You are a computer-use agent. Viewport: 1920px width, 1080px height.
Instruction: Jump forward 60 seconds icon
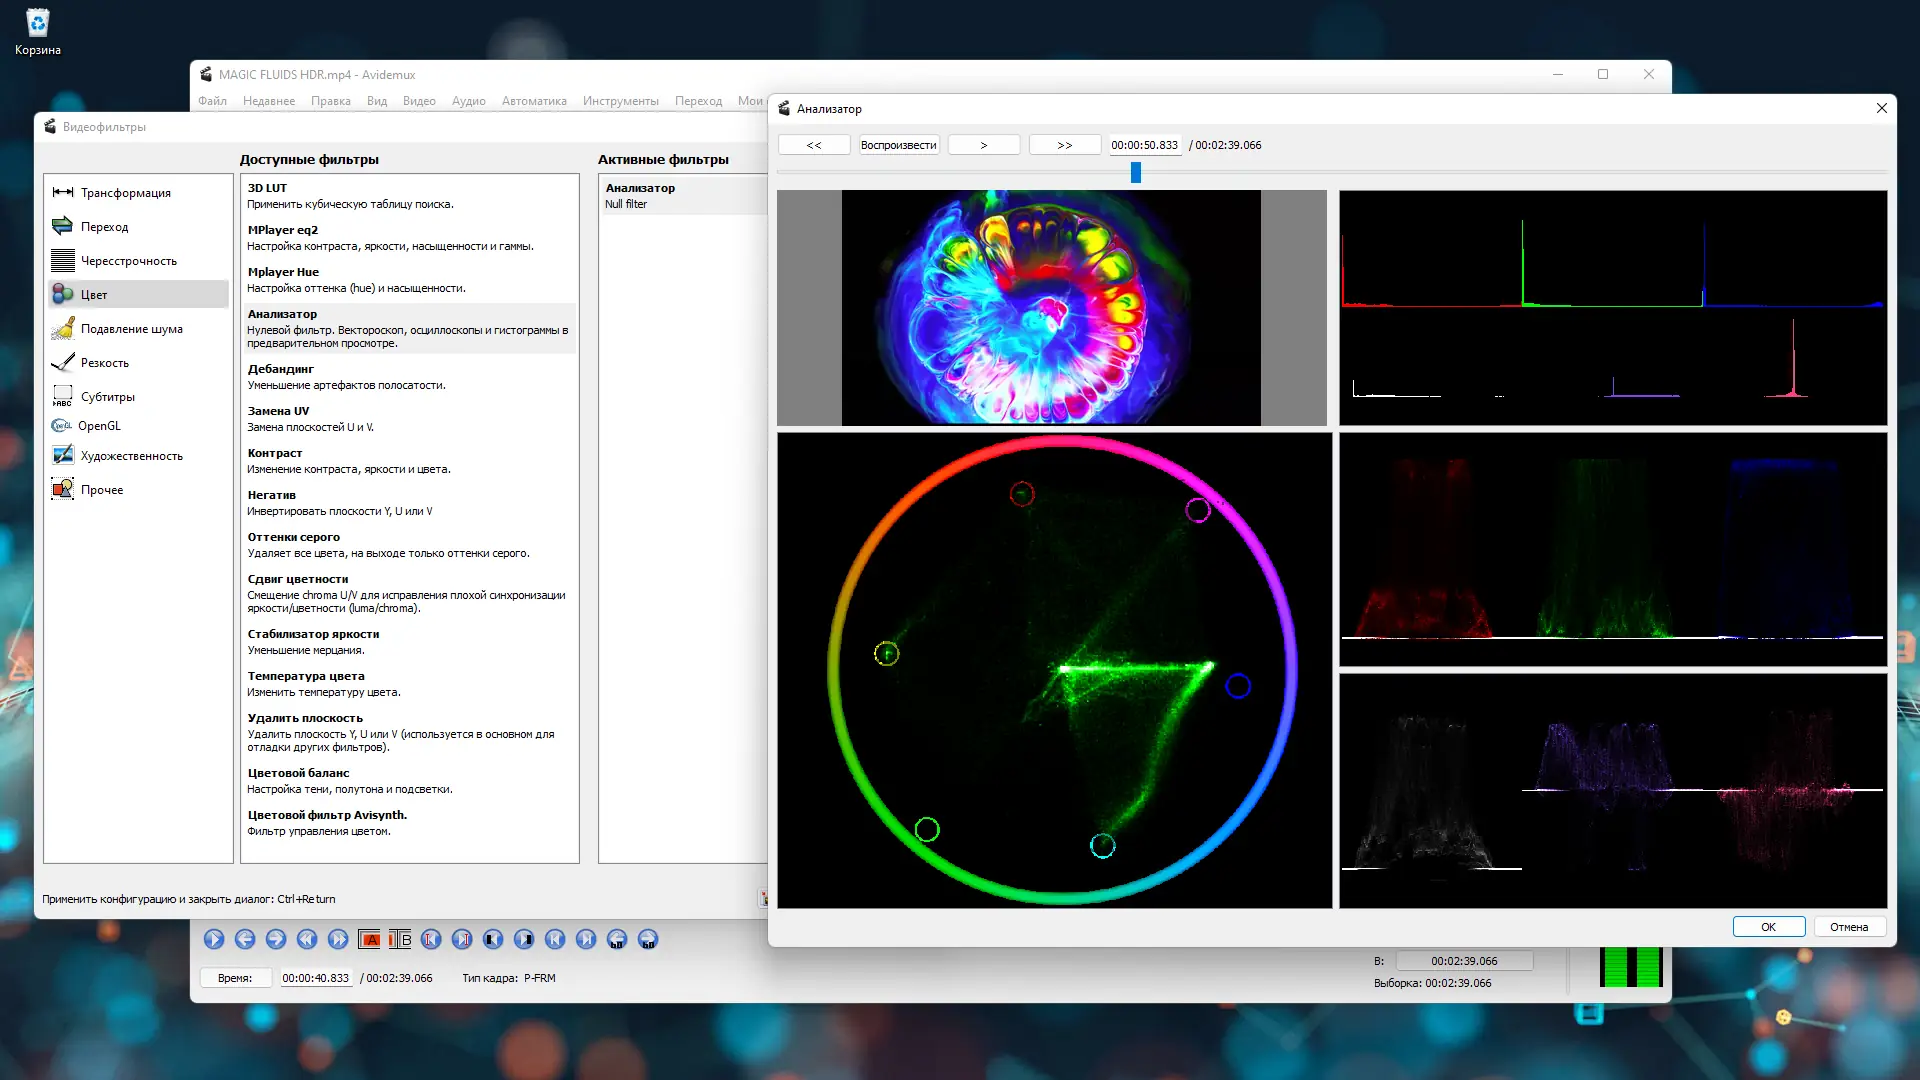(648, 939)
